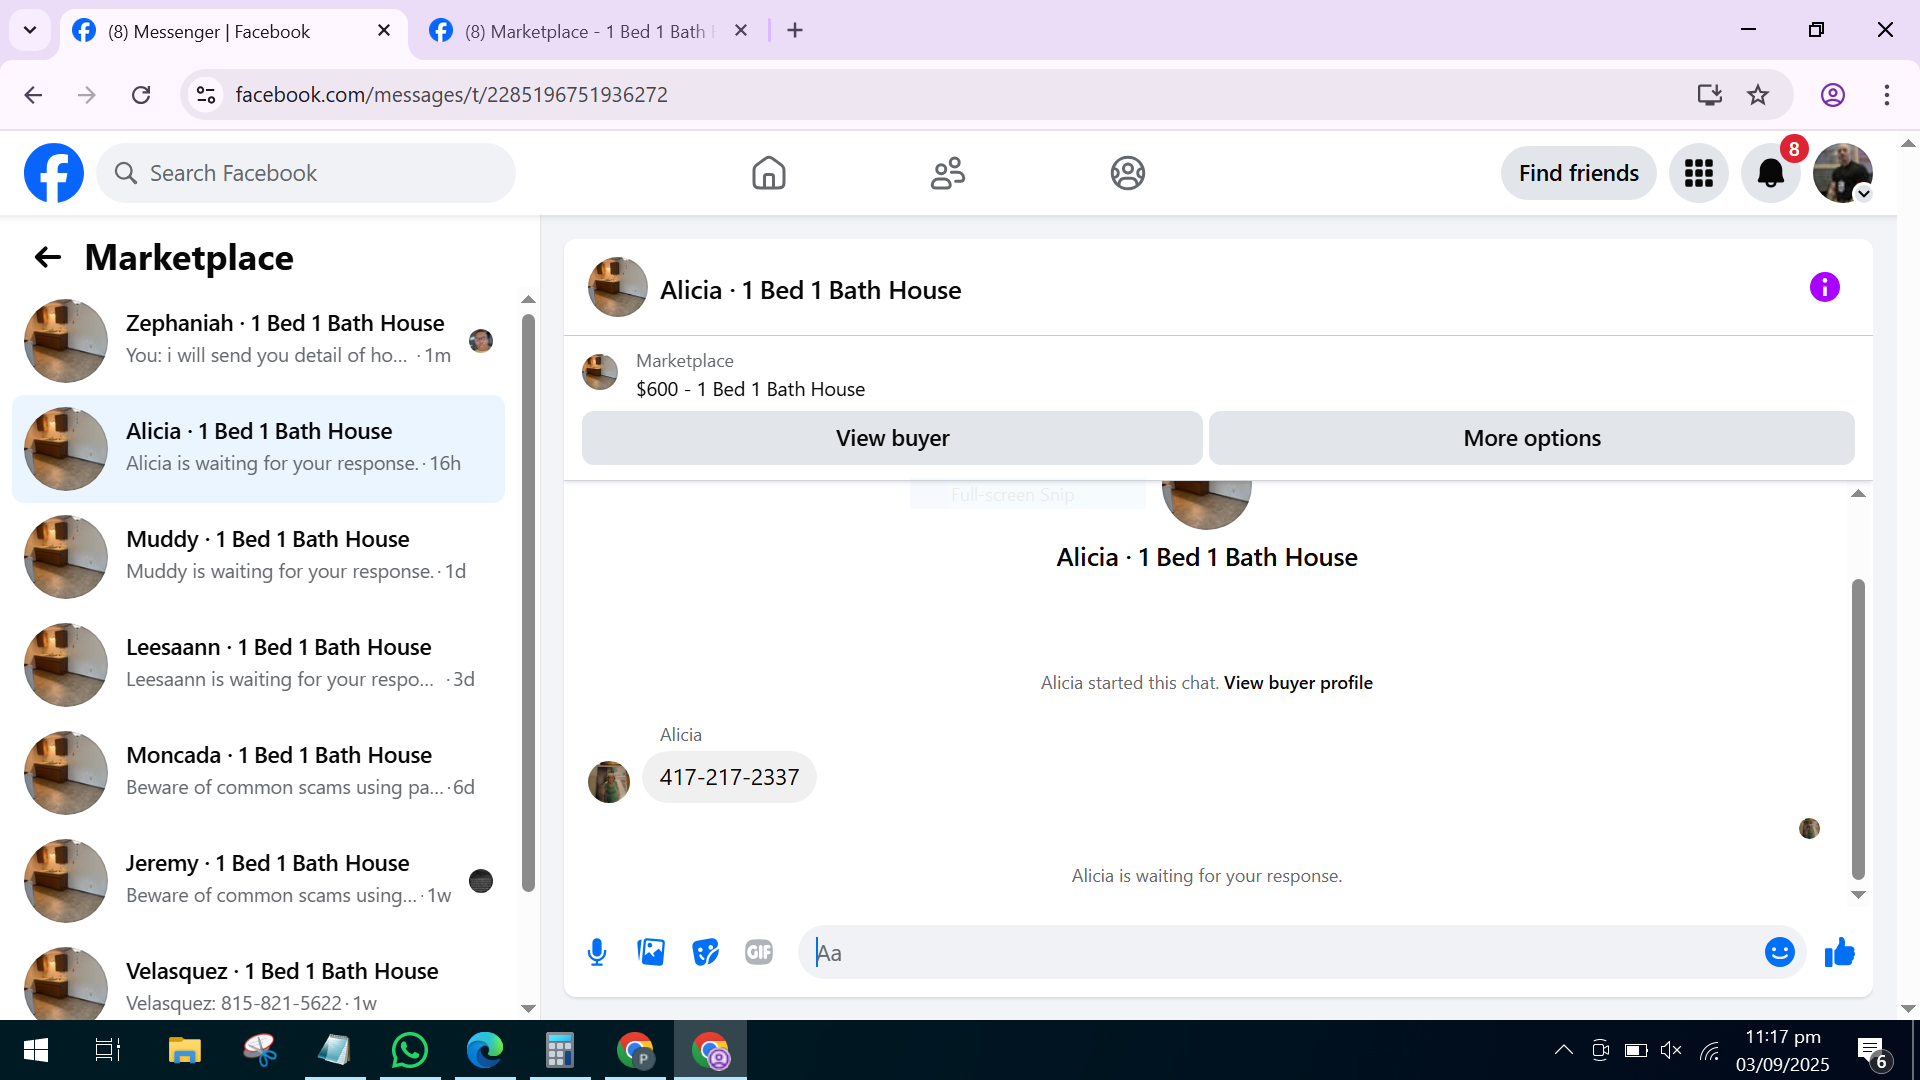Click the More options button

click(1531, 438)
